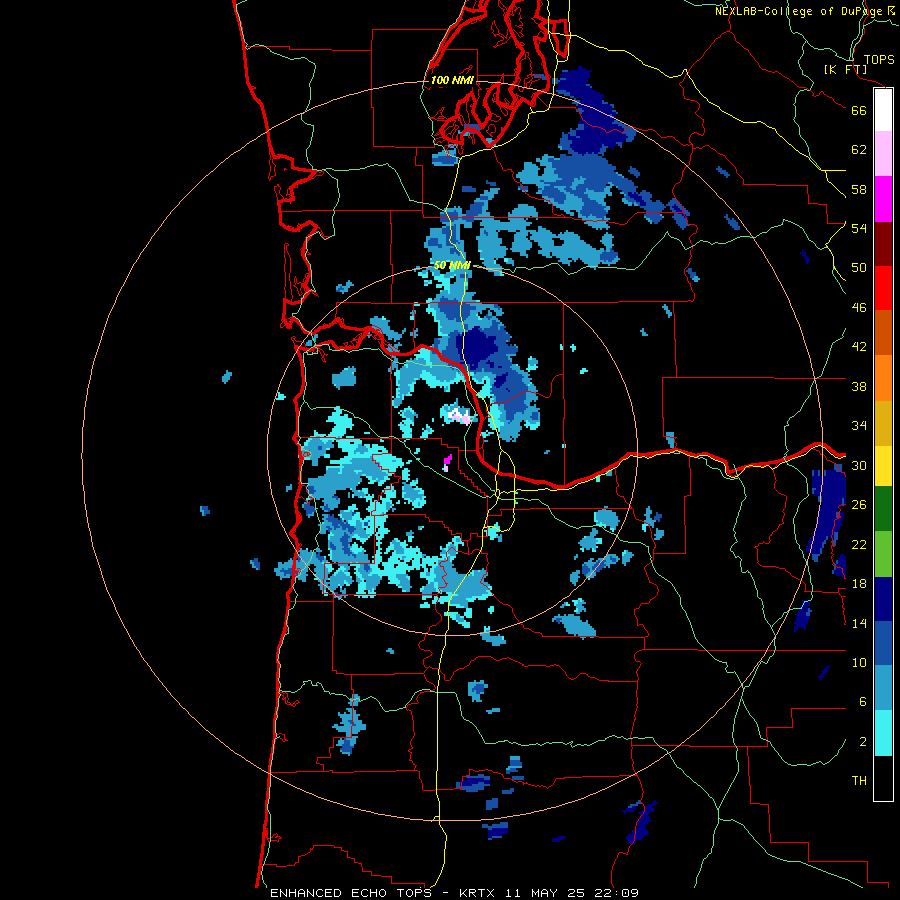
Task: Click the small magenta echo top cell
Action: click(447, 461)
